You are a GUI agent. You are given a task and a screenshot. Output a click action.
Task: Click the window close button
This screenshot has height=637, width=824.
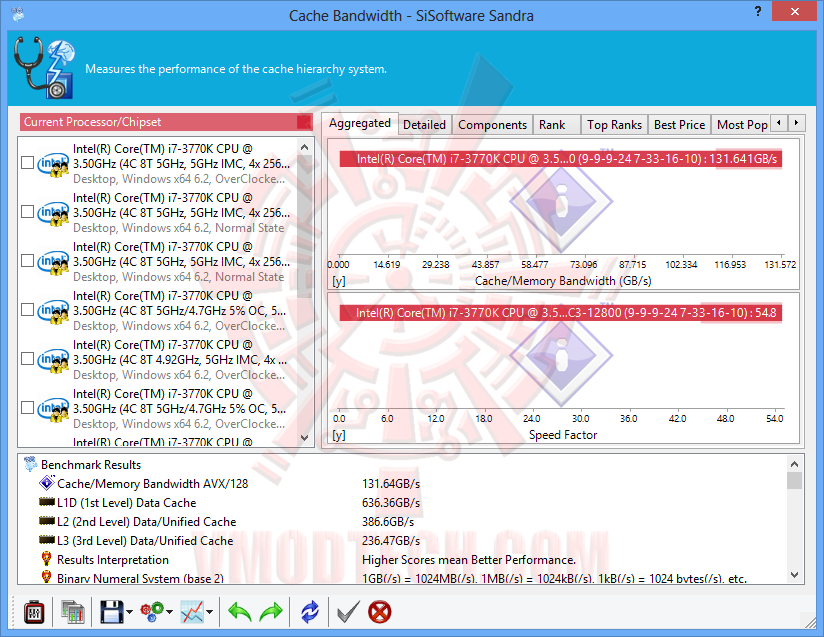point(795,11)
